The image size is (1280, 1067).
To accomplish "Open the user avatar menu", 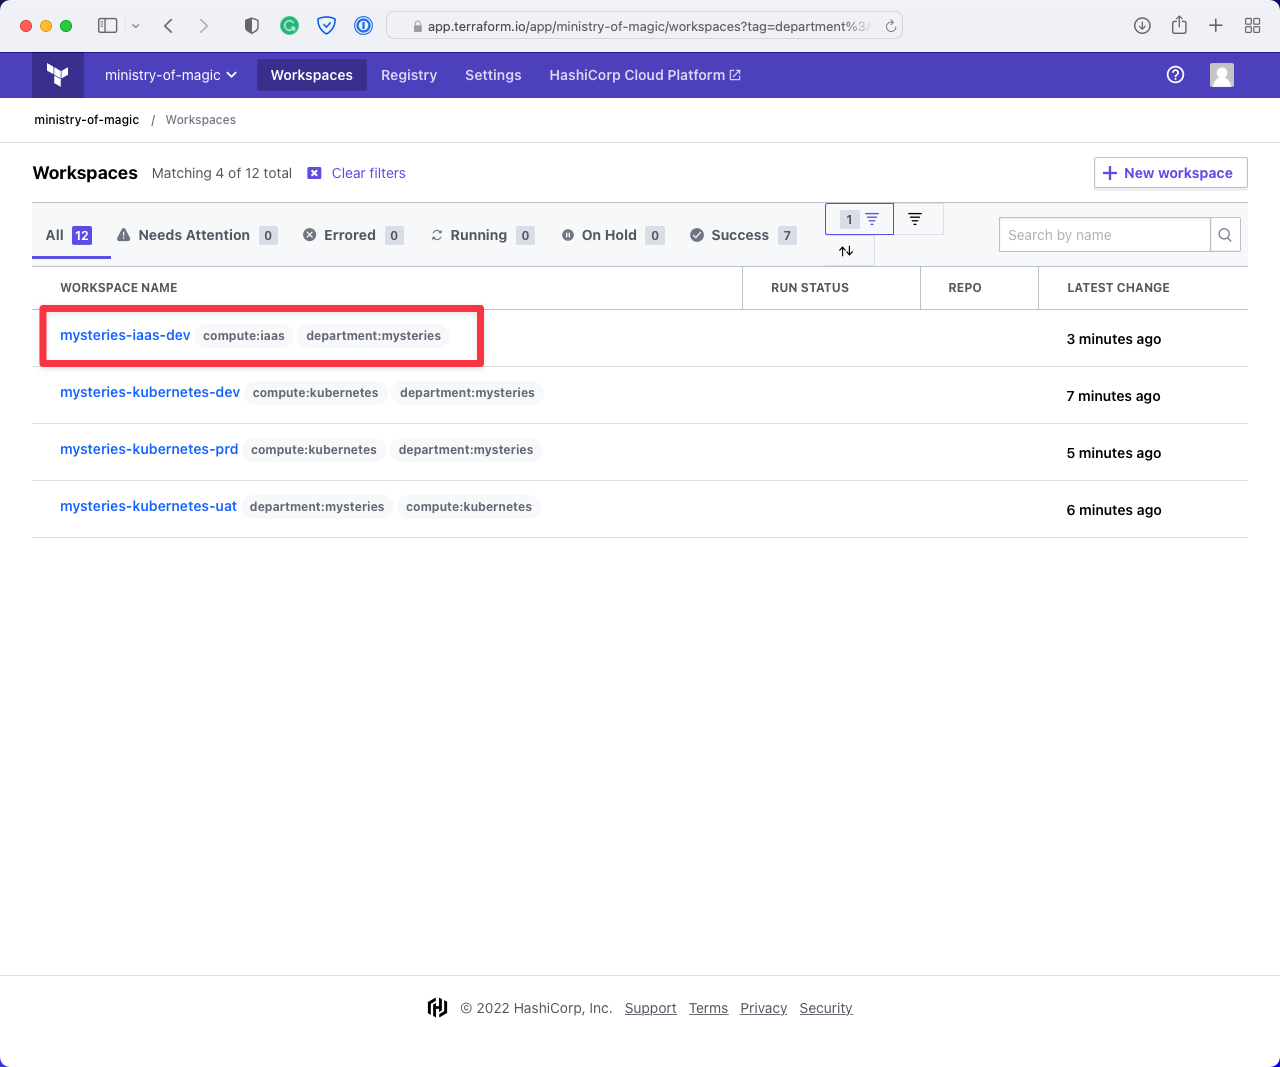I will (1222, 75).
